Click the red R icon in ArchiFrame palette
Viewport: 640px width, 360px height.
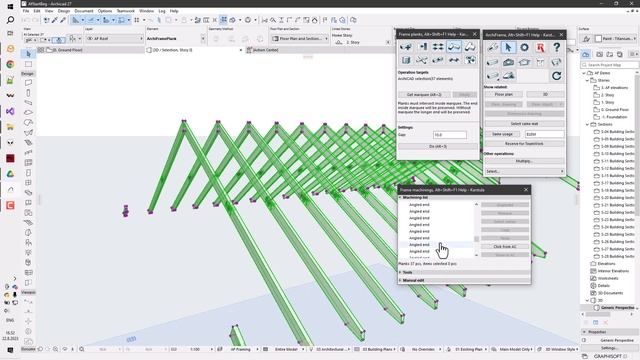pos(540,47)
